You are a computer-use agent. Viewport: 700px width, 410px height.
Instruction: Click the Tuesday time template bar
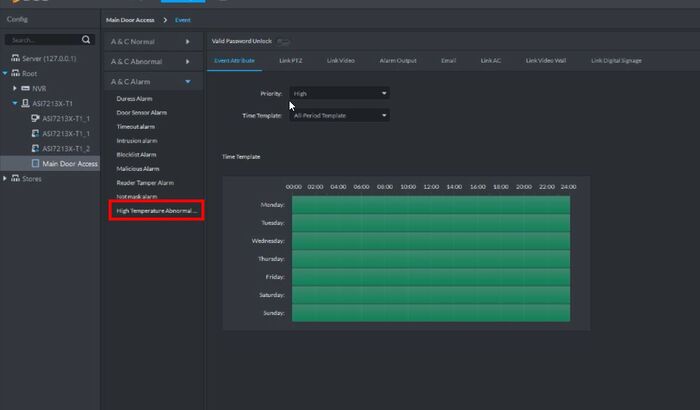[x=431, y=223]
